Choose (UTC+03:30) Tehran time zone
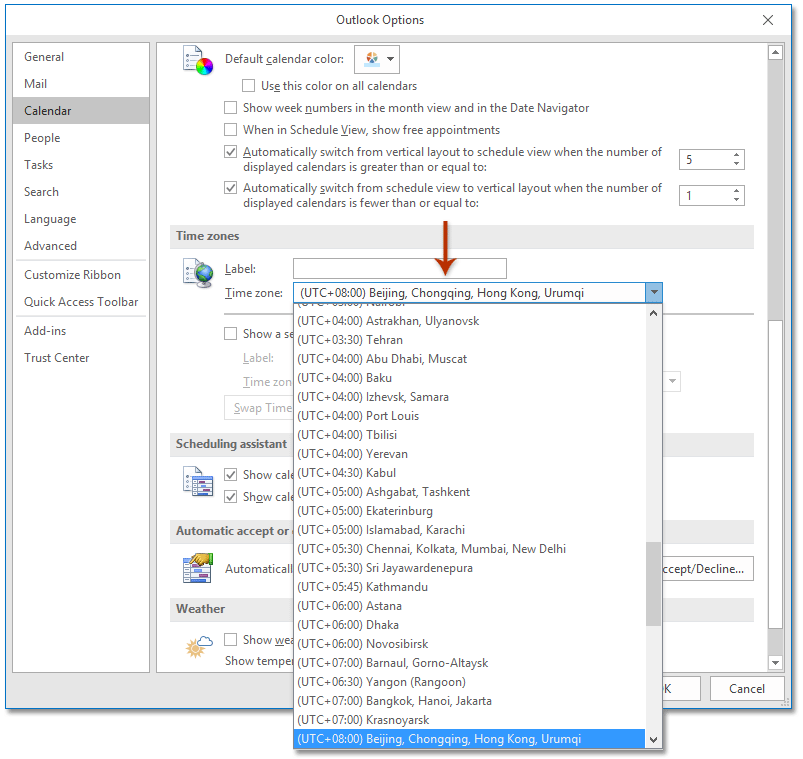 pyautogui.click(x=350, y=340)
